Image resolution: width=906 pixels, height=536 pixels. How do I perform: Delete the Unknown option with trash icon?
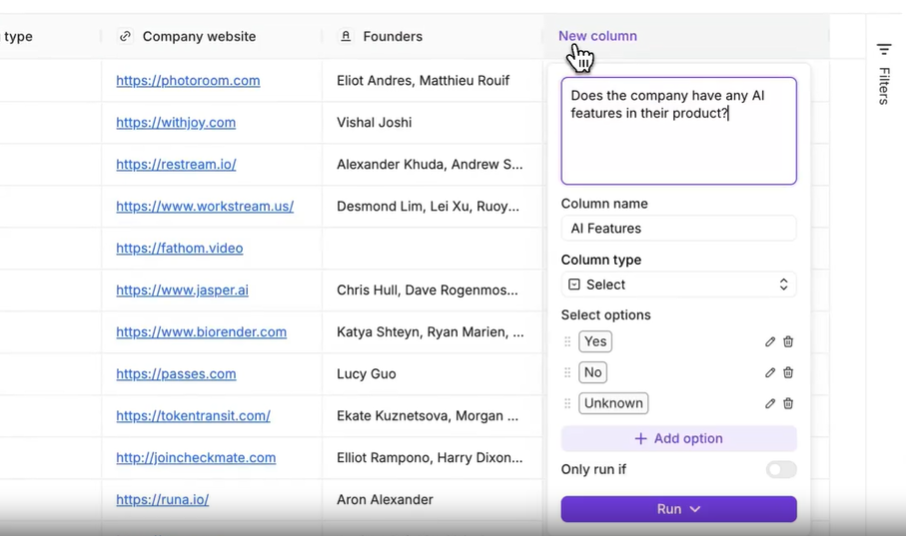pyautogui.click(x=788, y=403)
